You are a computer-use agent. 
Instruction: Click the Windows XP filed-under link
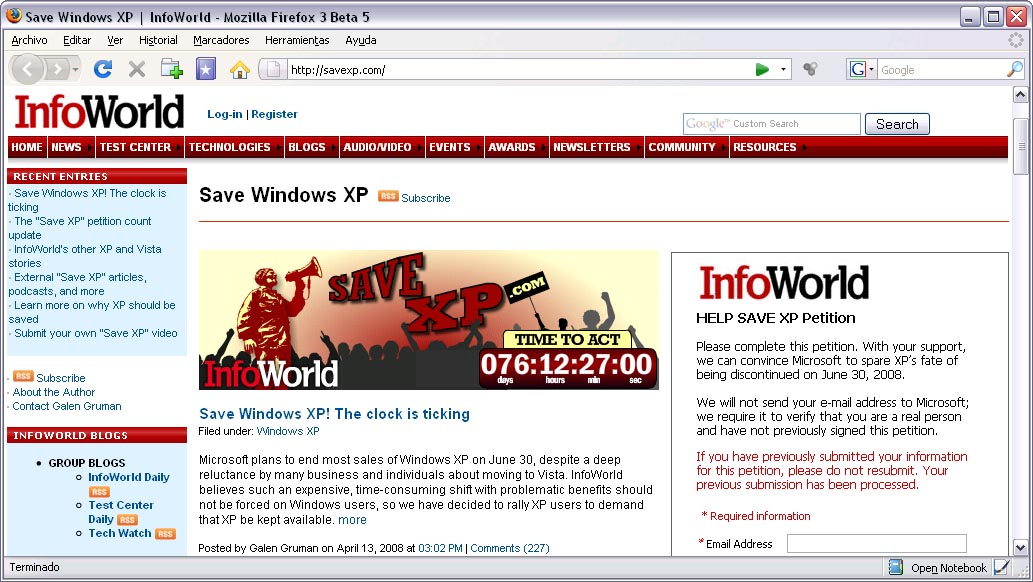coord(288,431)
